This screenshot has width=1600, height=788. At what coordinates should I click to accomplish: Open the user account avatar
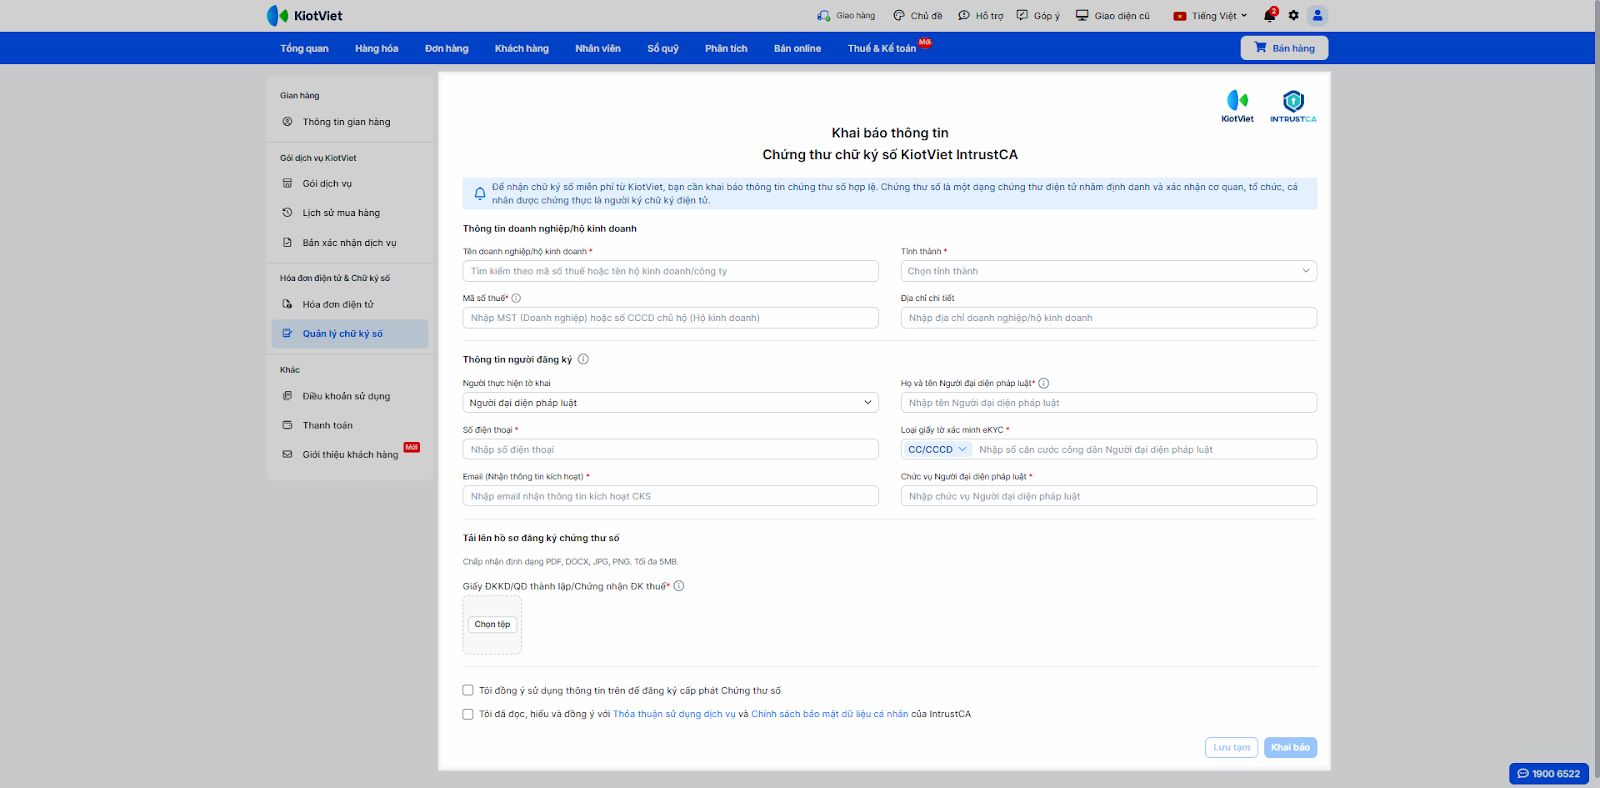tap(1318, 15)
